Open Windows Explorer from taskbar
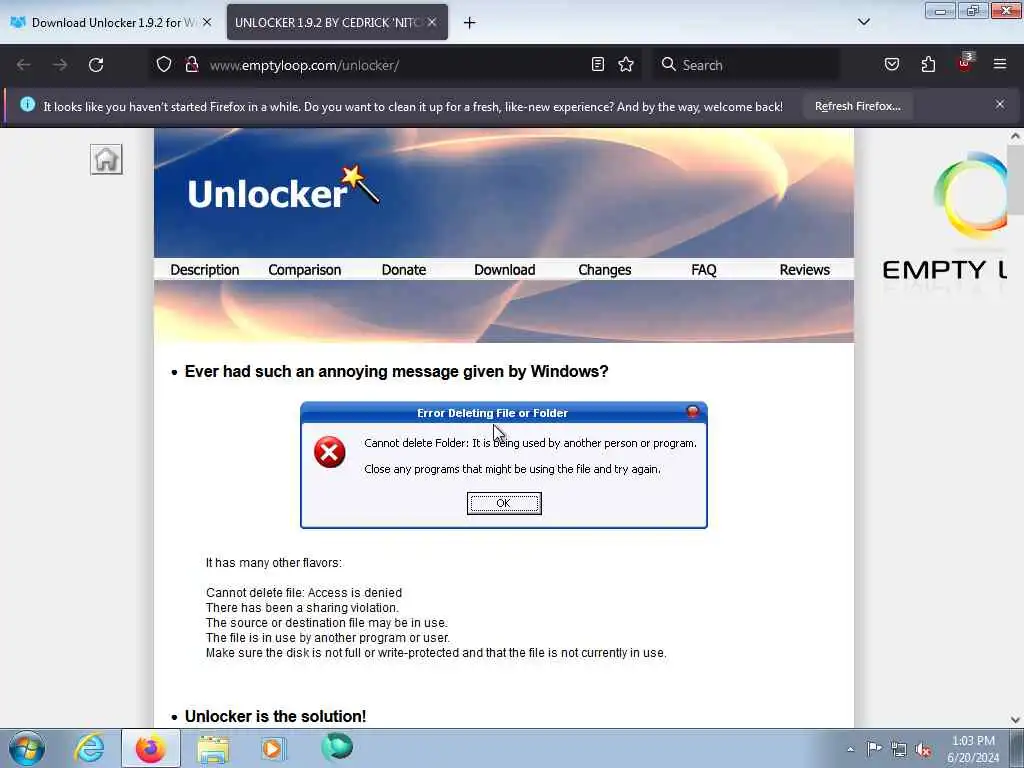Viewport: 1024px width, 768px height. 213,748
